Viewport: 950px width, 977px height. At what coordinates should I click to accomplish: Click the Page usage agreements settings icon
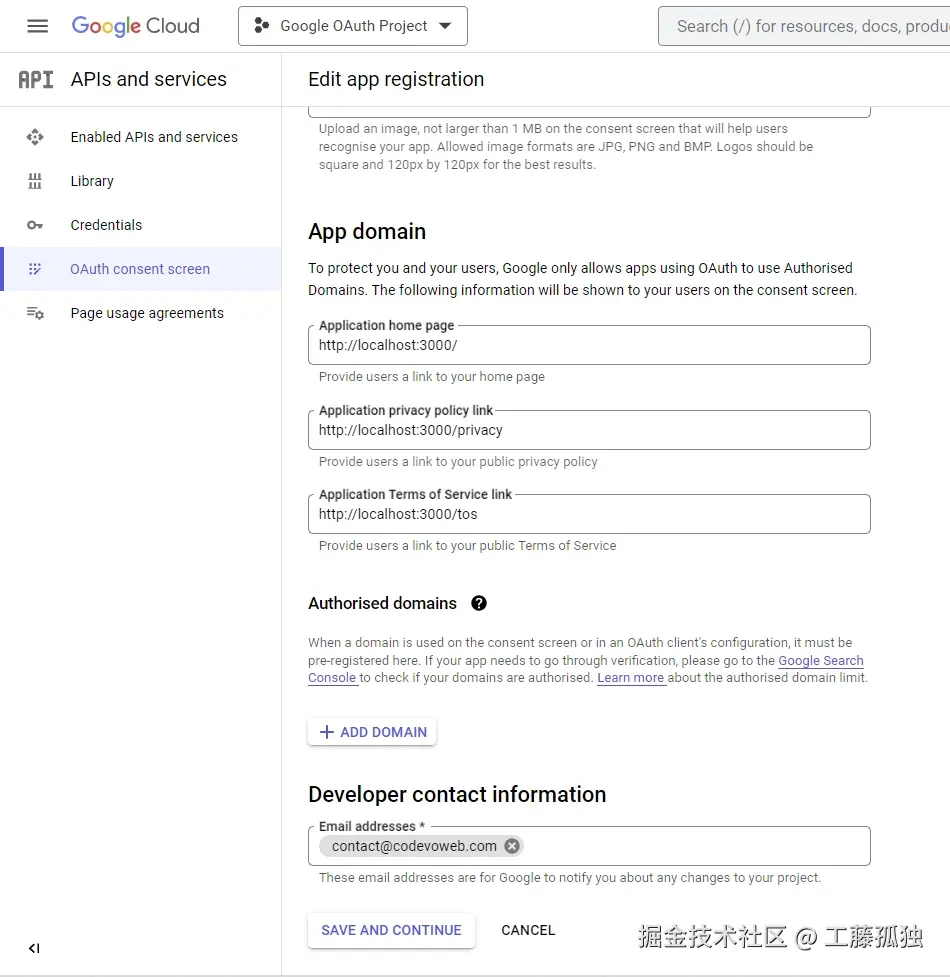tap(35, 313)
